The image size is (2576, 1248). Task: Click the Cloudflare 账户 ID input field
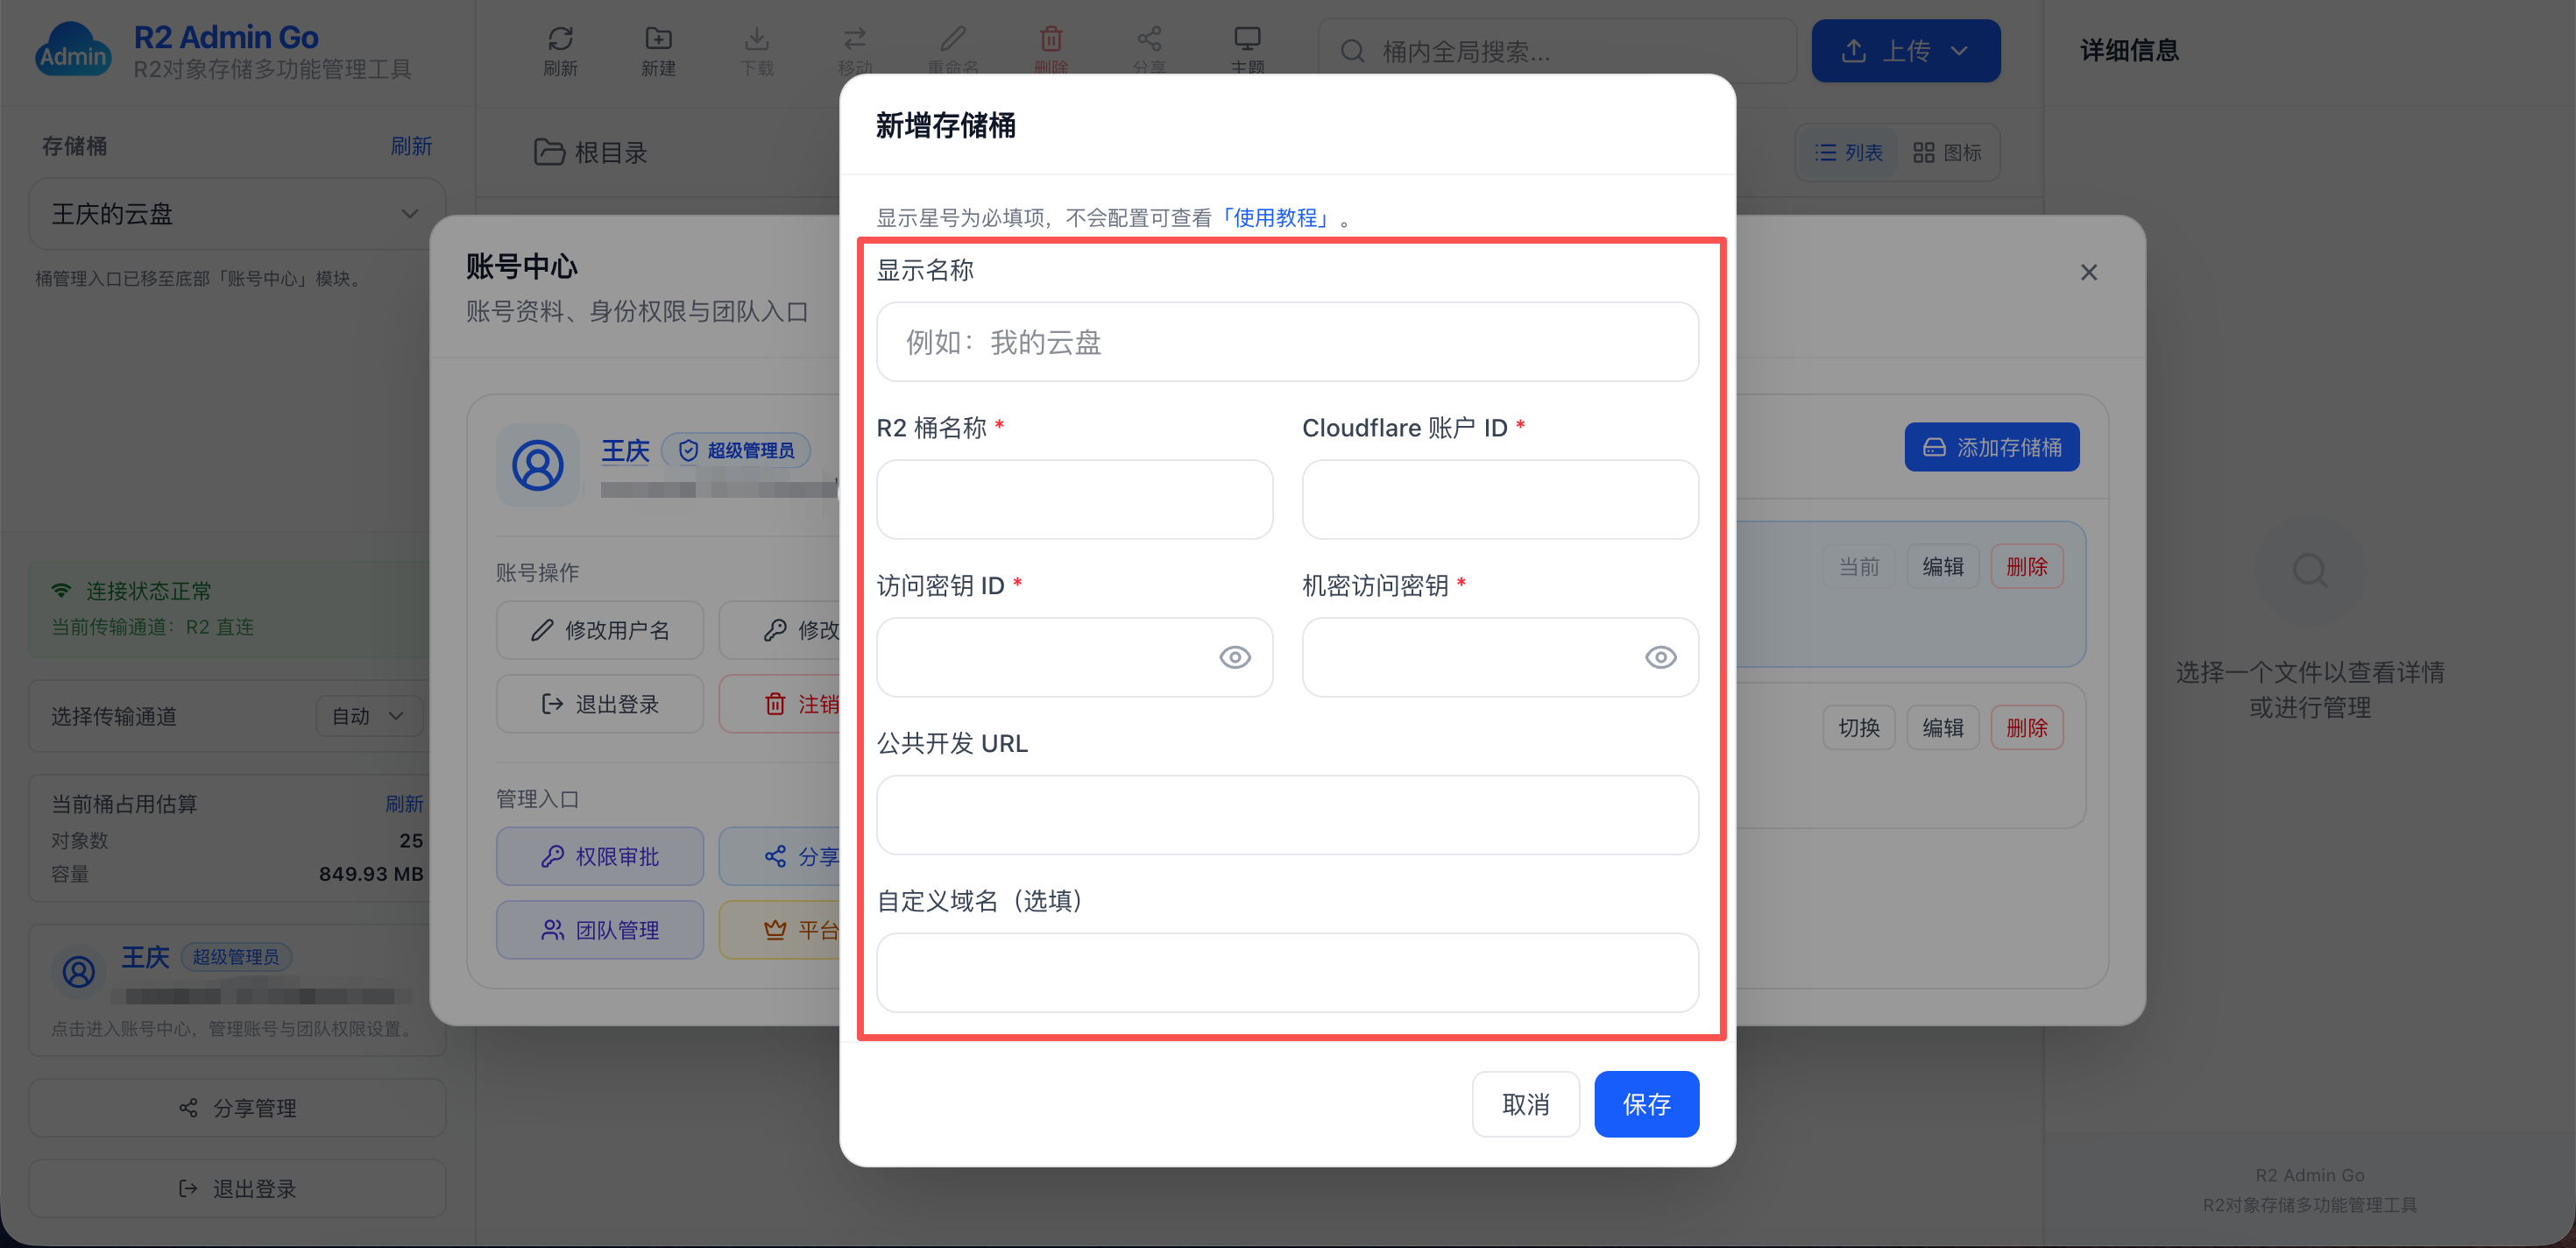(1499, 499)
